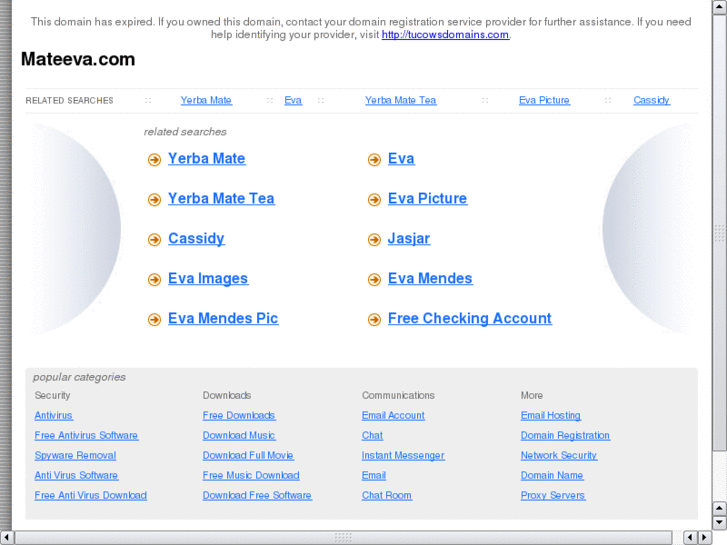
Task: Click the orange arrow icon beside Eva Picture
Action: (x=374, y=199)
